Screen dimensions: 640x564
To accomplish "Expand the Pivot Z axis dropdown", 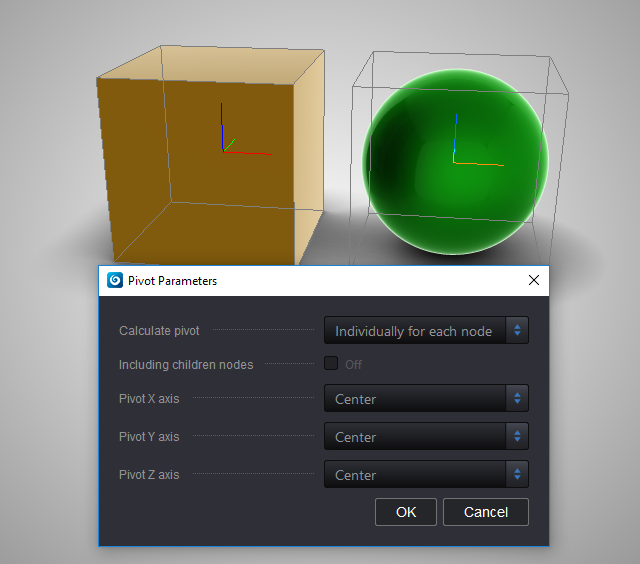I will click(426, 474).
